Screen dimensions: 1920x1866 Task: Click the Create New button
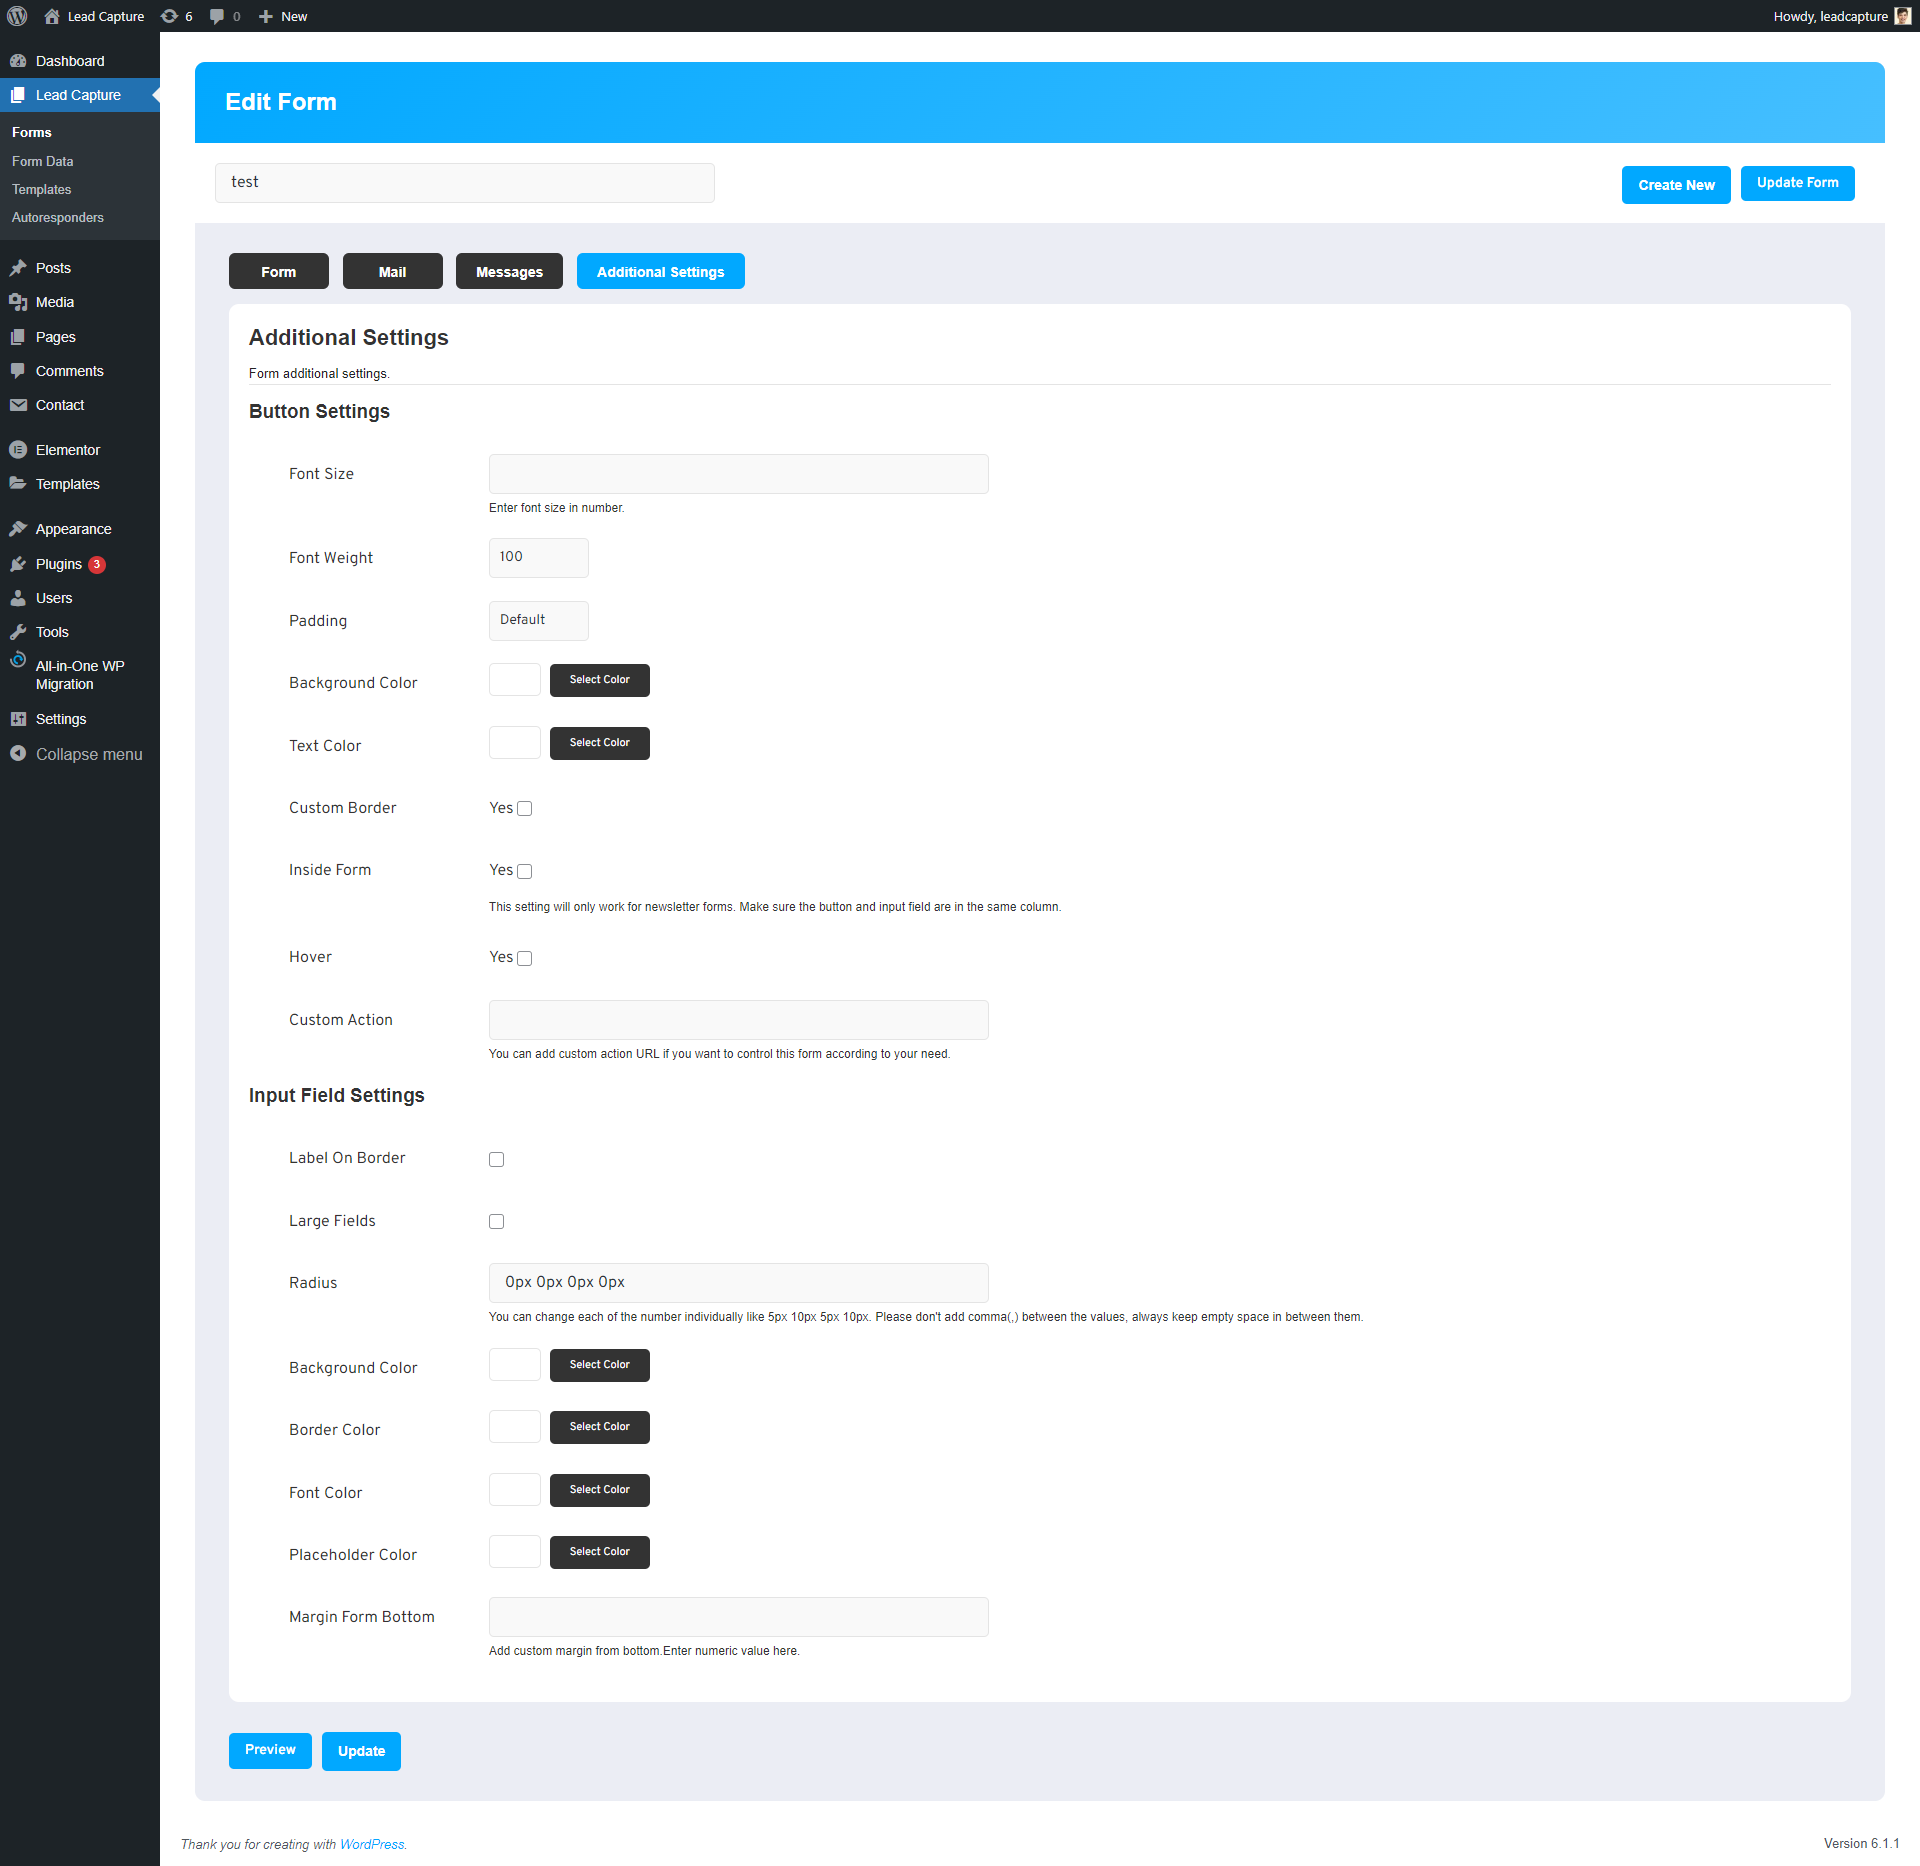tap(1676, 185)
